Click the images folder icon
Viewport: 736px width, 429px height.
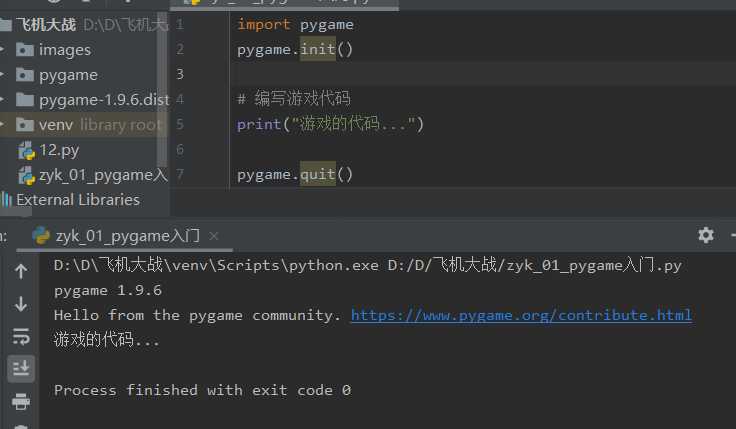click(x=25, y=49)
